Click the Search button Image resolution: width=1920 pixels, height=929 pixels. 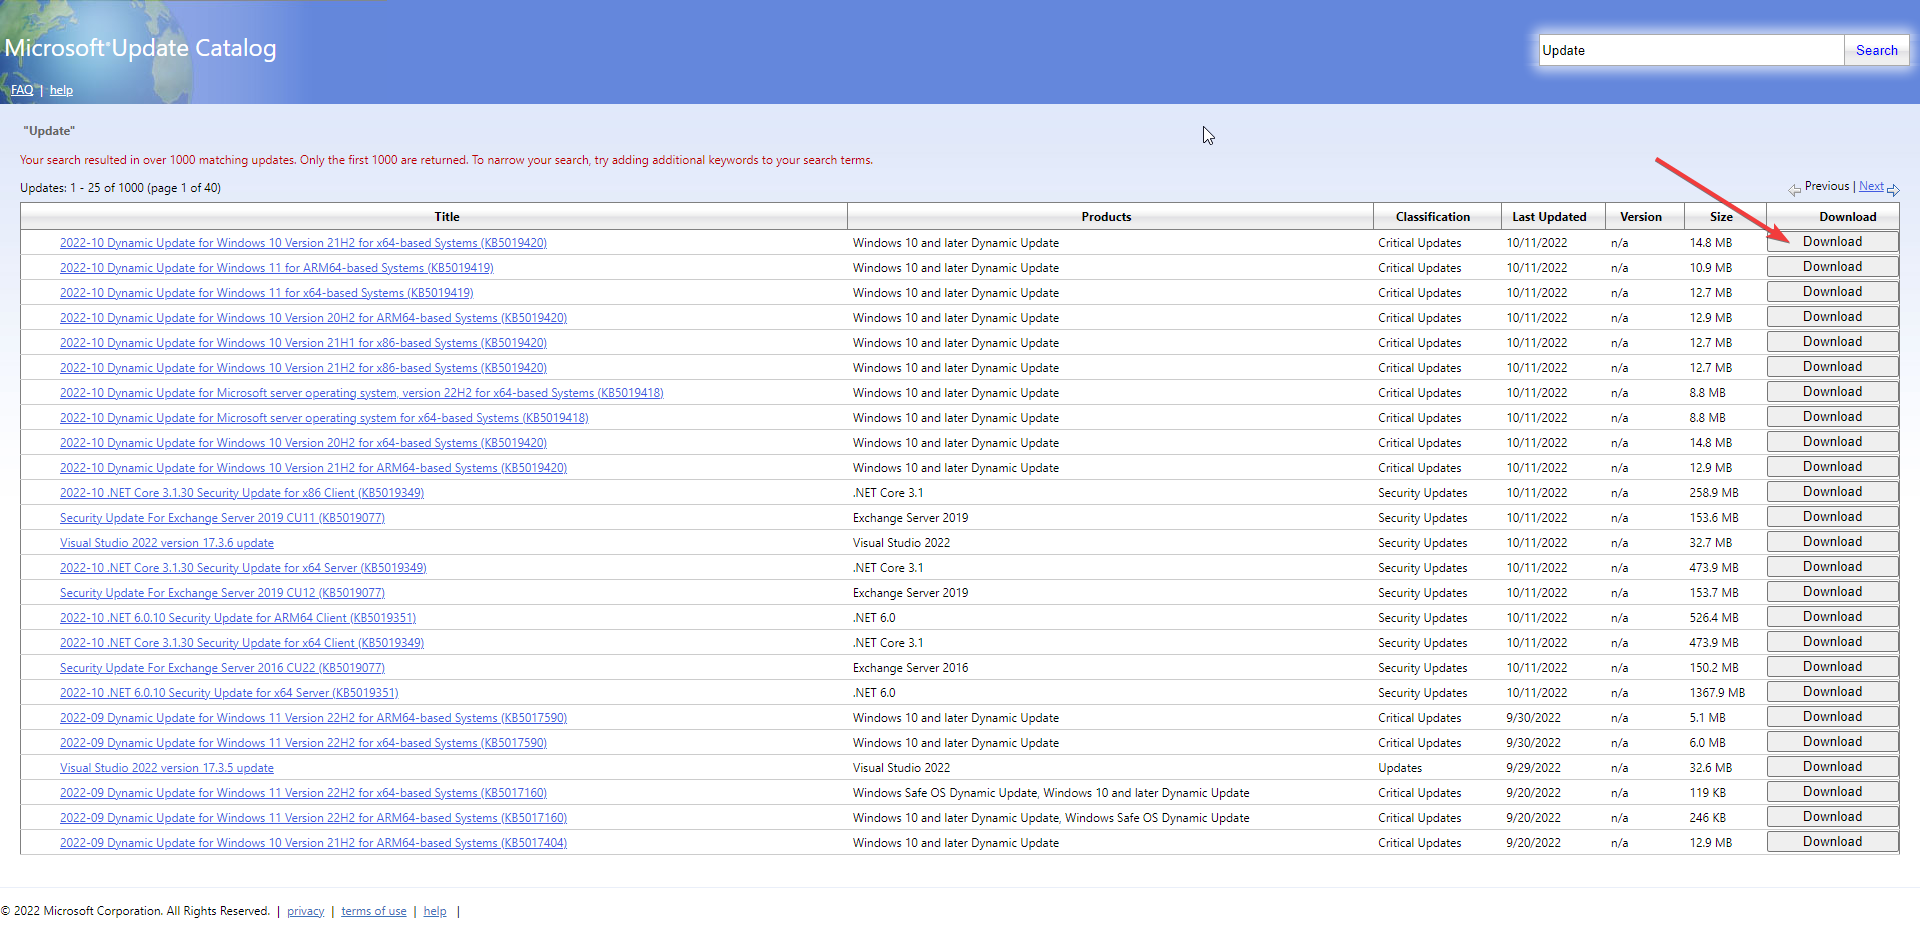click(1876, 50)
